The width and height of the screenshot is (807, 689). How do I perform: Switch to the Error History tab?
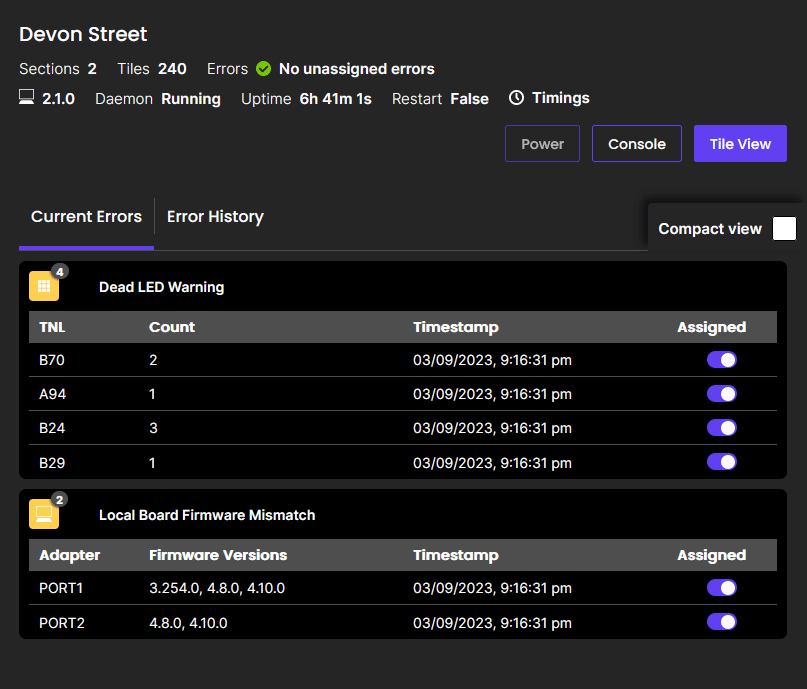pyautogui.click(x=215, y=217)
